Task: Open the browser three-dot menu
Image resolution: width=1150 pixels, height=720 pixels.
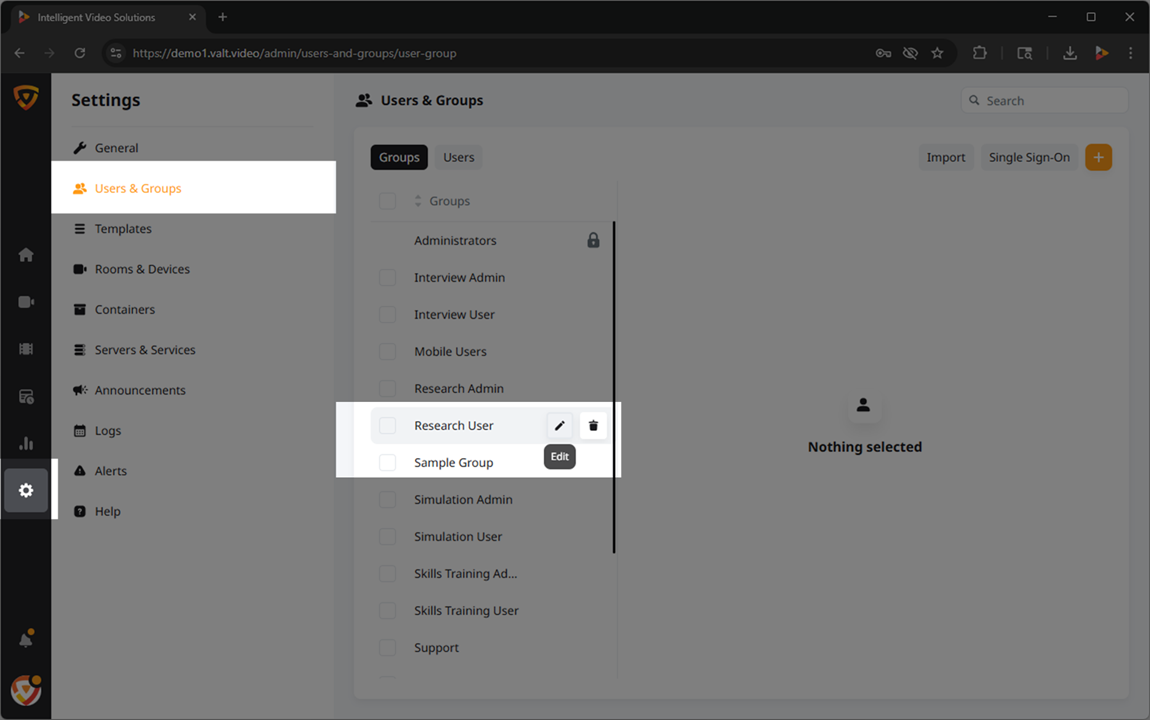Action: pos(1130,53)
